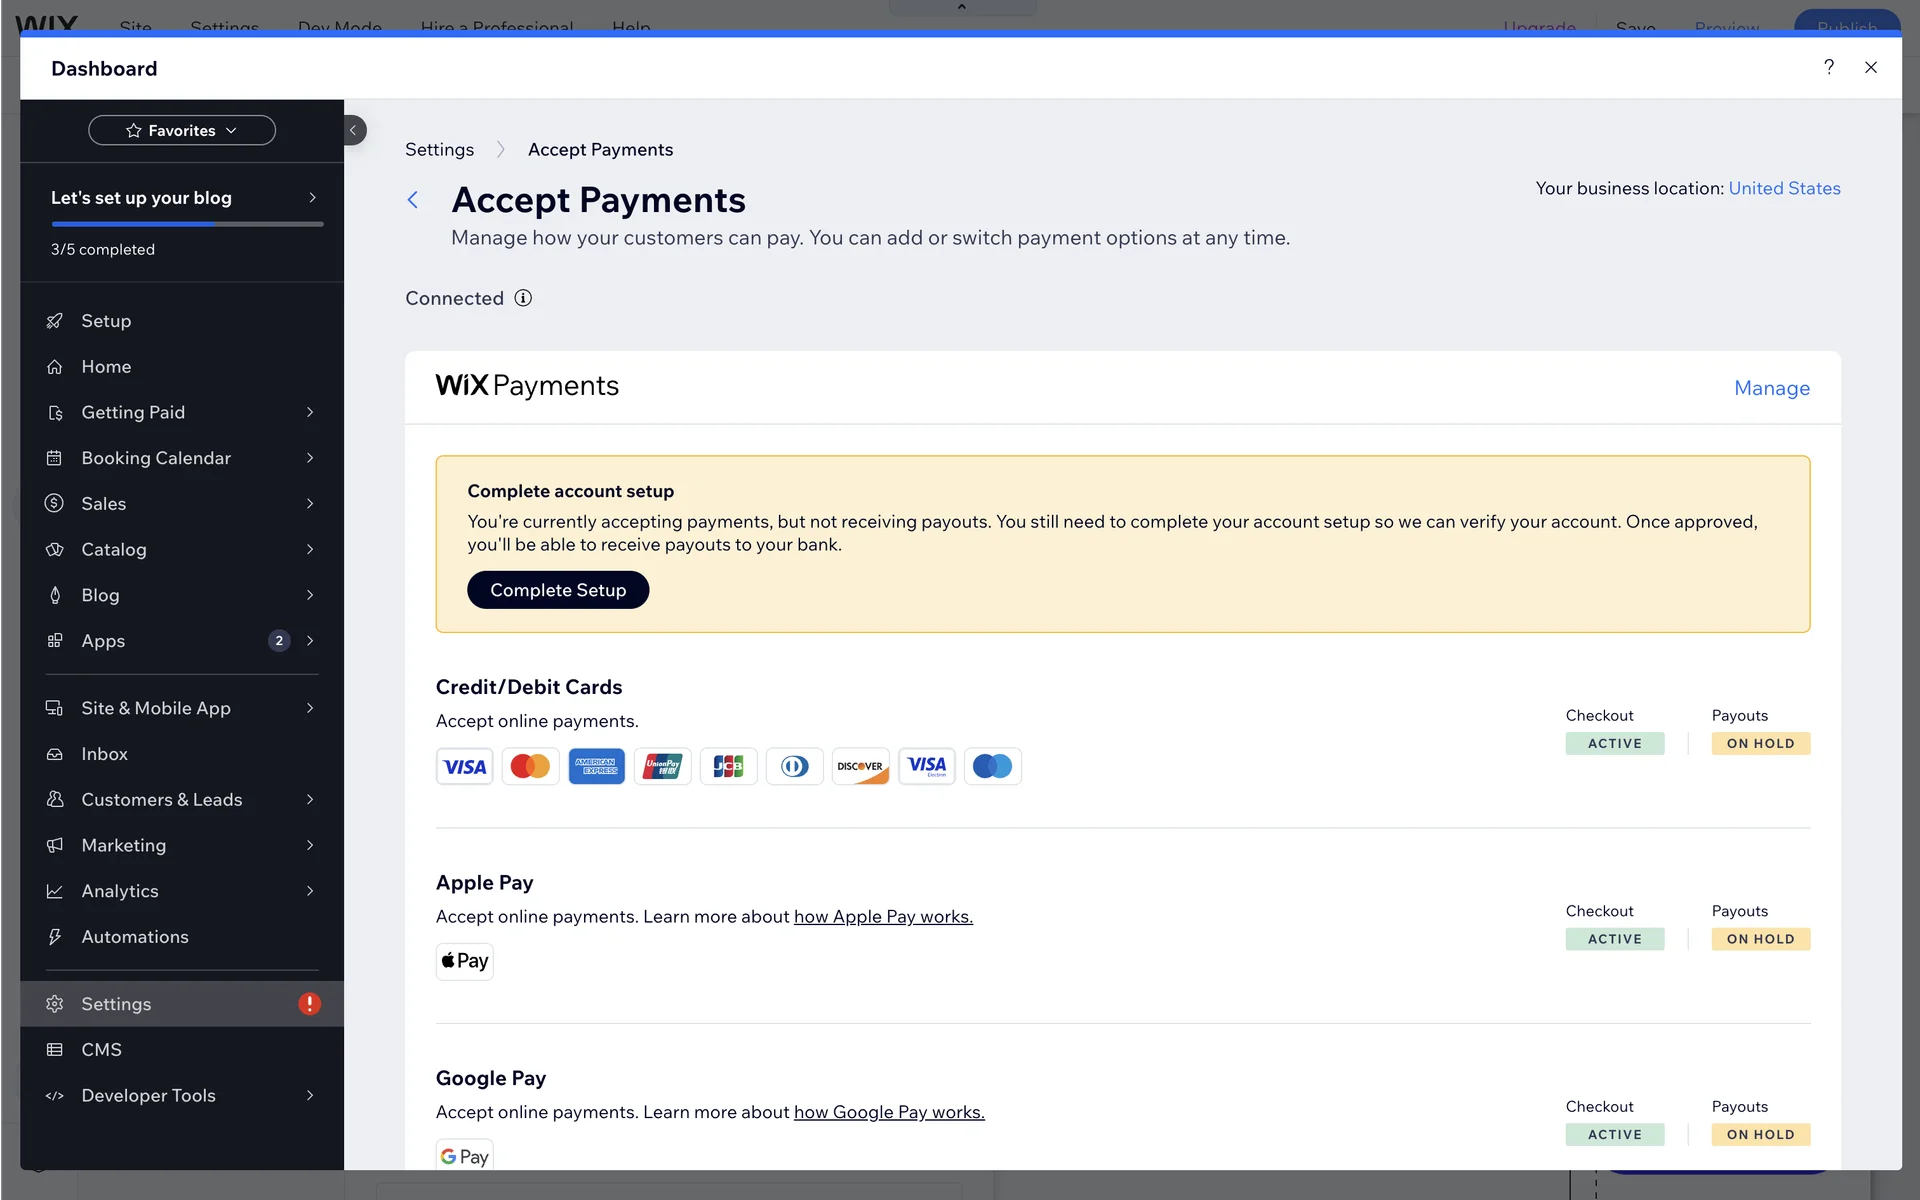
Task: Open the dashboard help question mark
Action: (1828, 67)
